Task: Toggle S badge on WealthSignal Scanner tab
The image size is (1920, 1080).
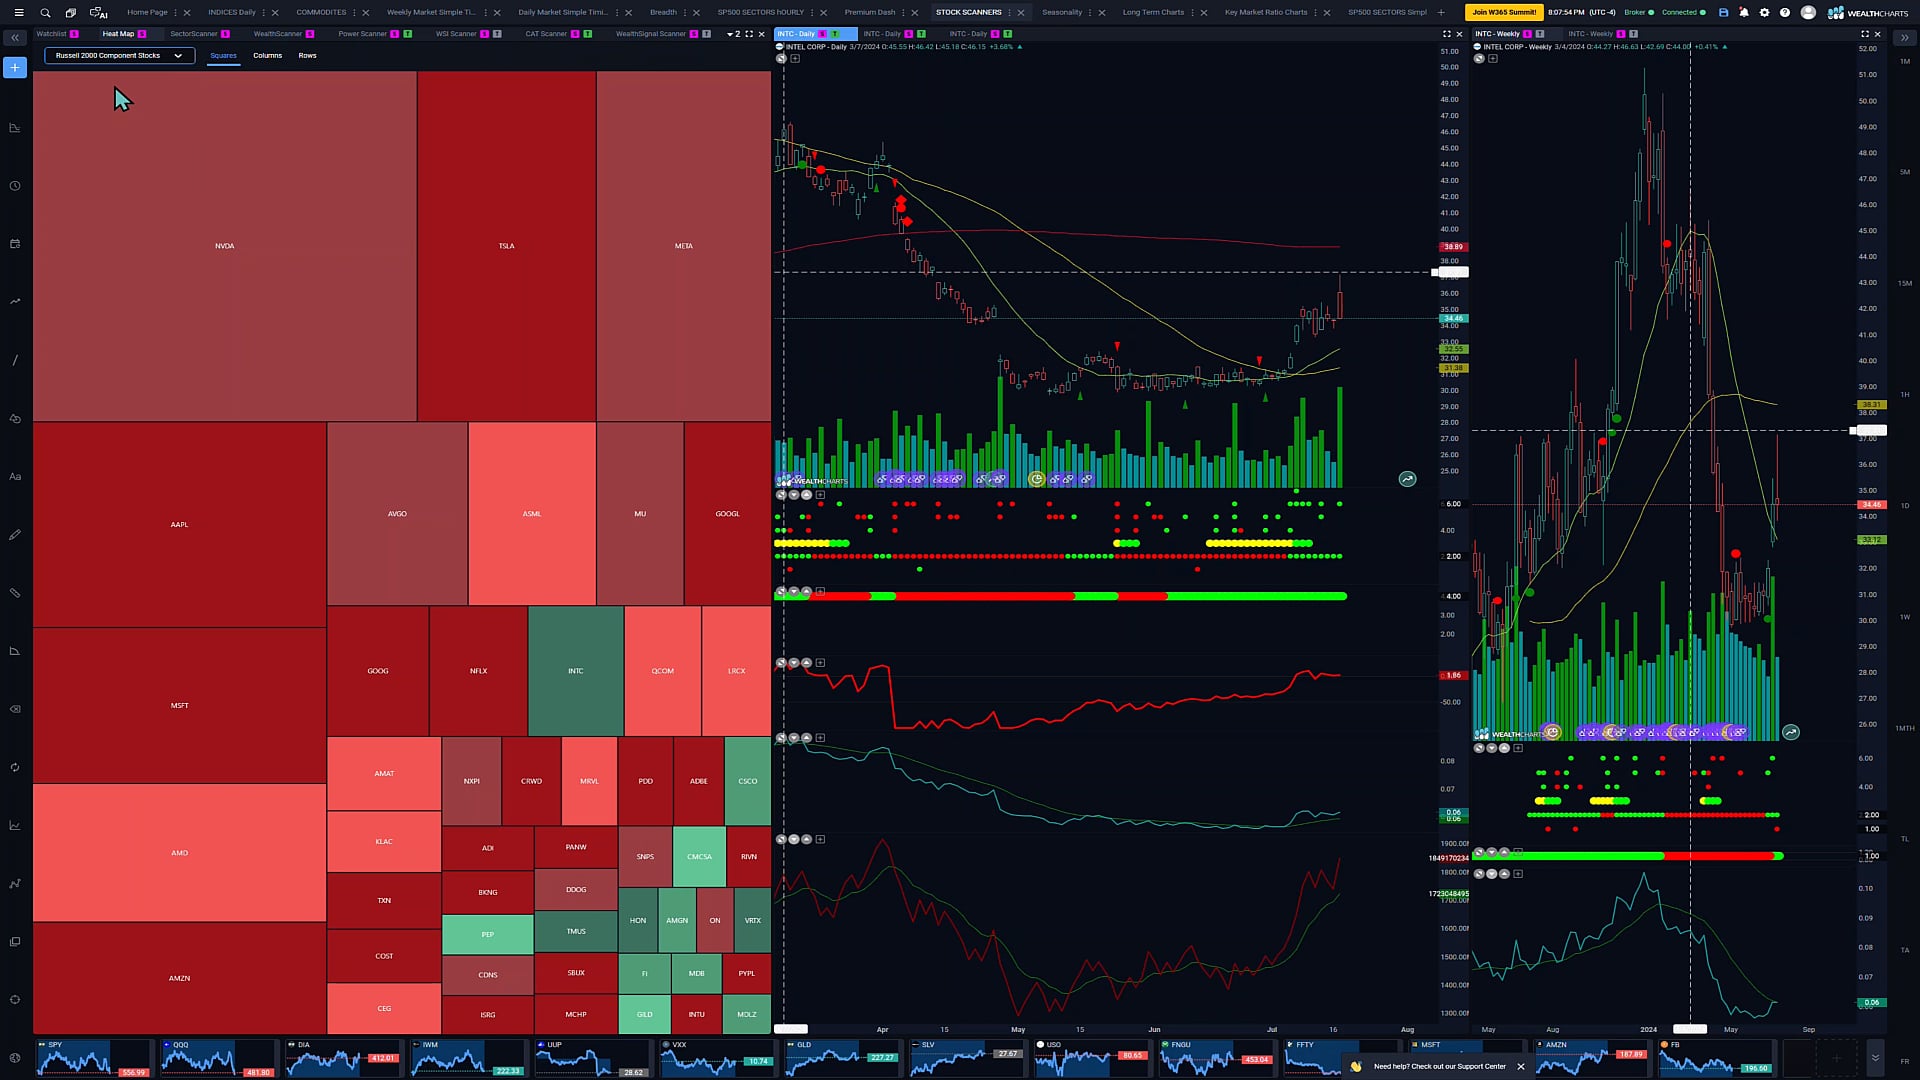Action: pyautogui.click(x=693, y=34)
